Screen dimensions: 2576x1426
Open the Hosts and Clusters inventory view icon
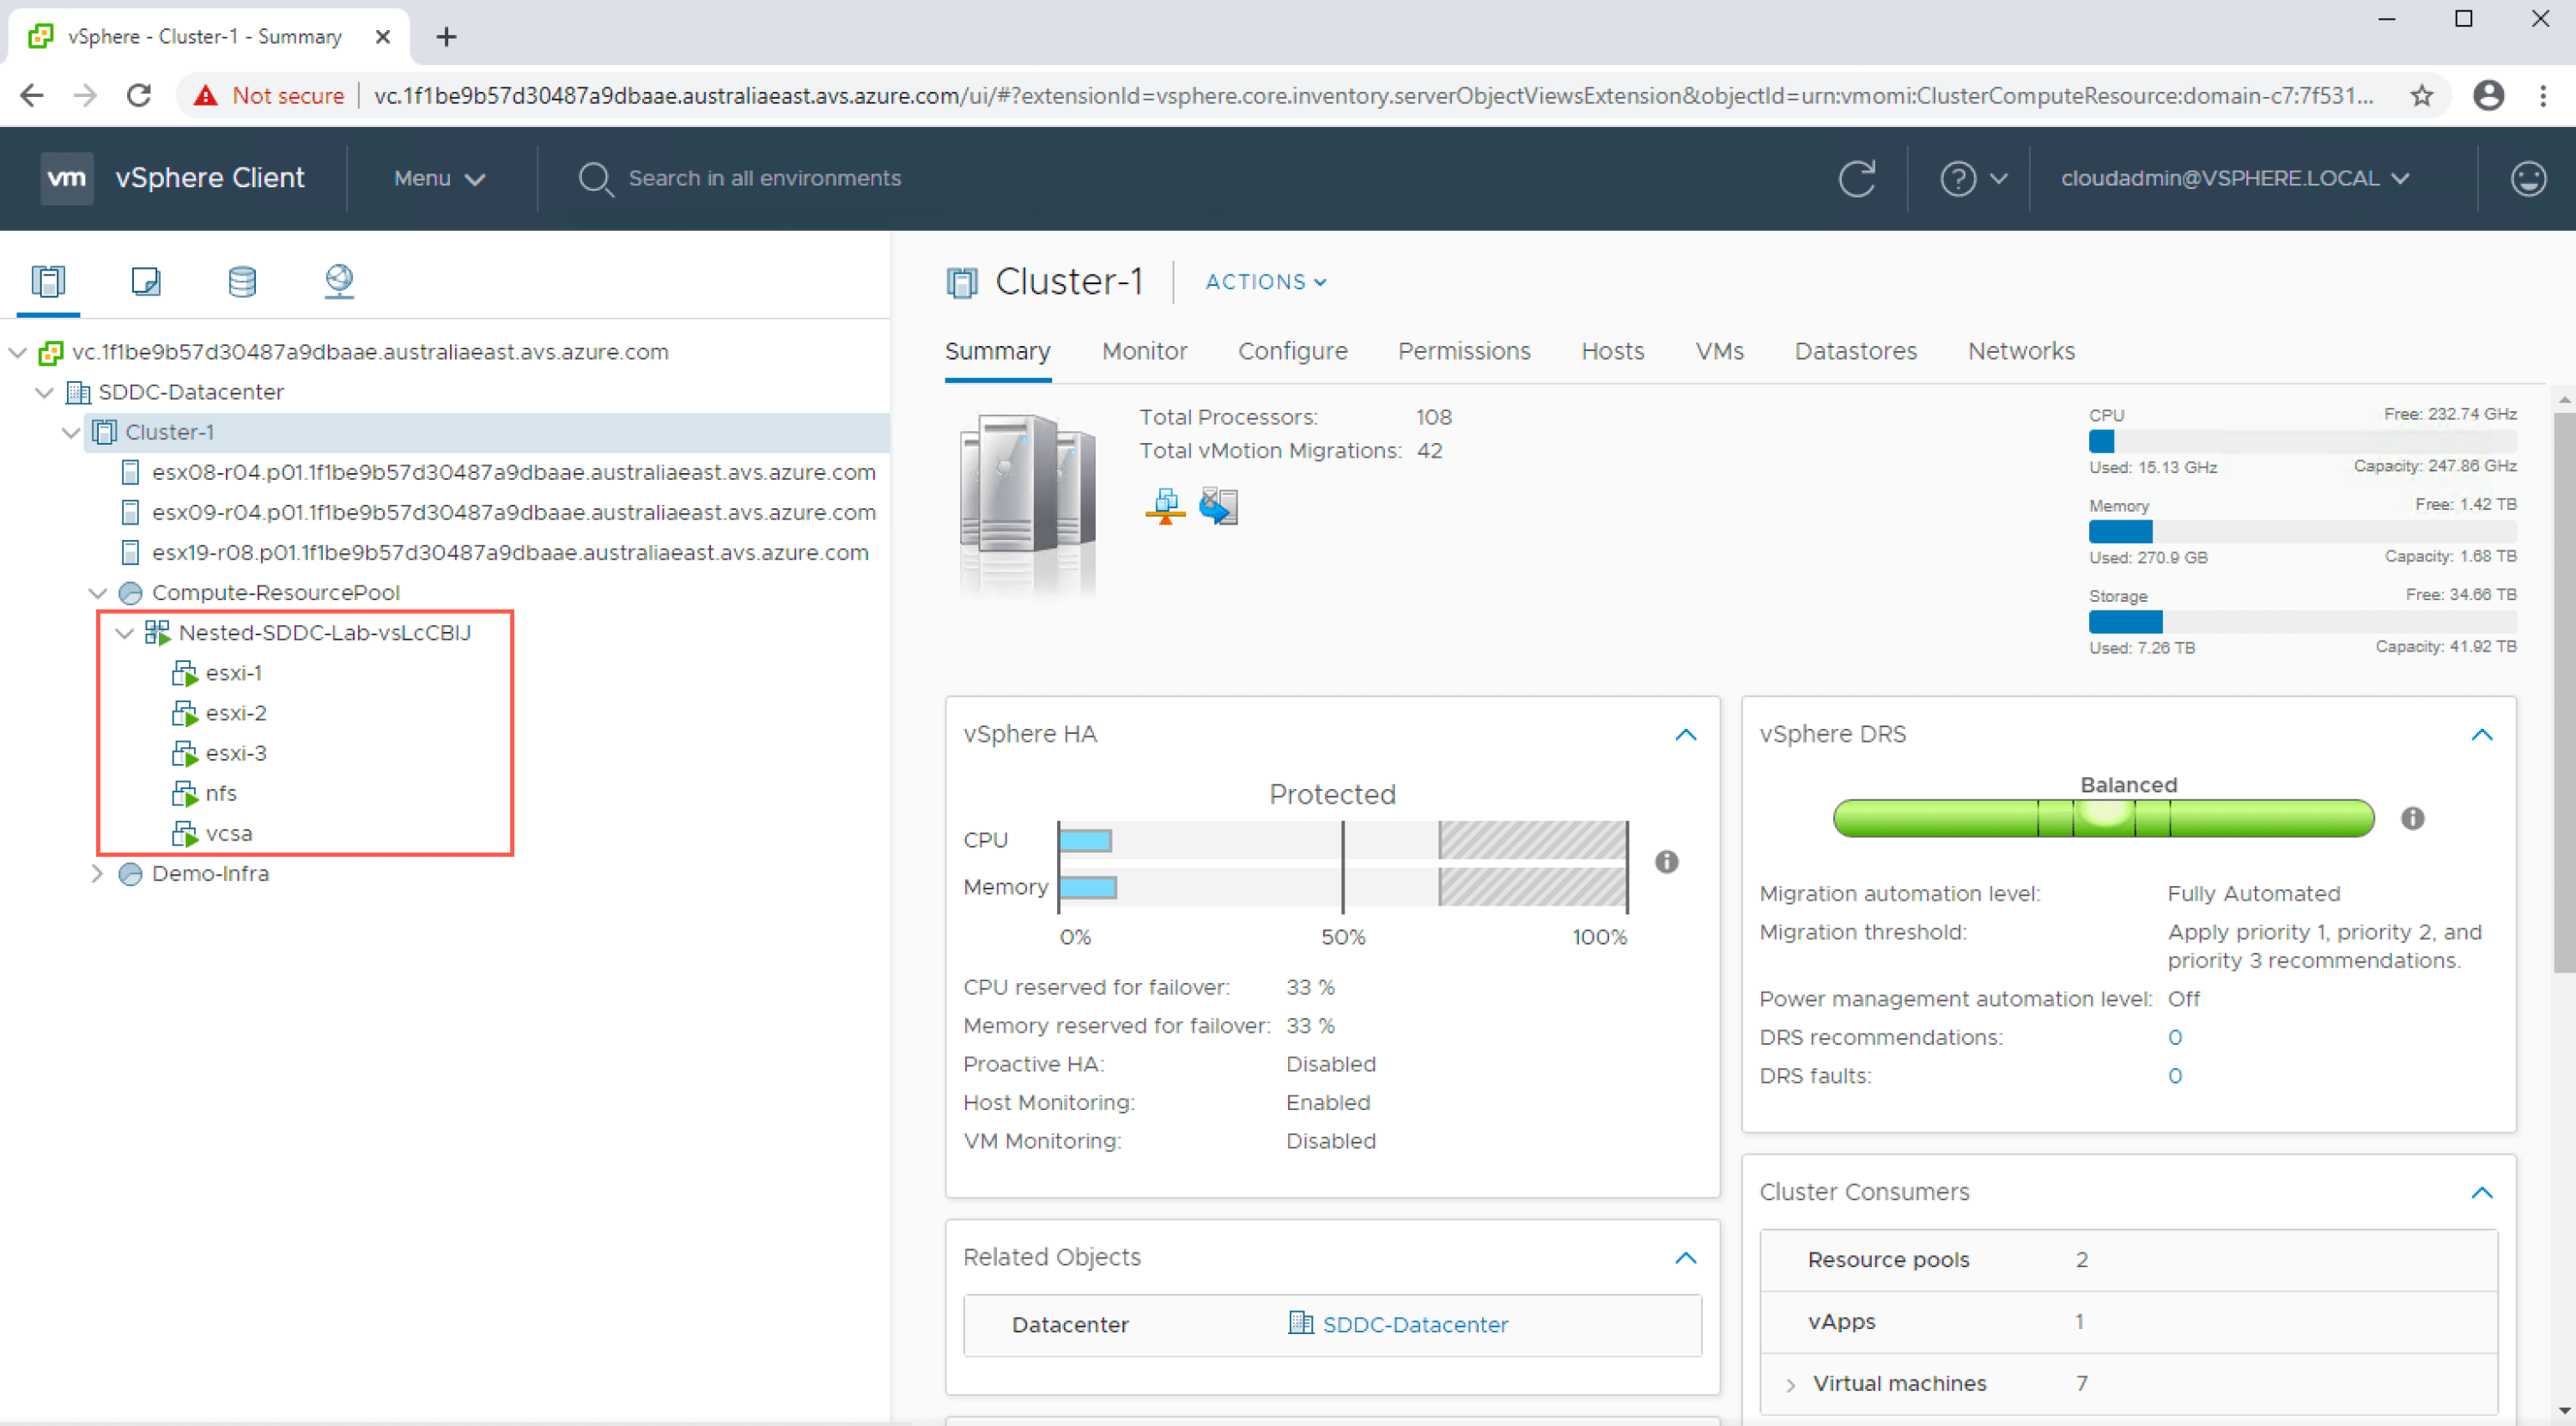(x=48, y=282)
